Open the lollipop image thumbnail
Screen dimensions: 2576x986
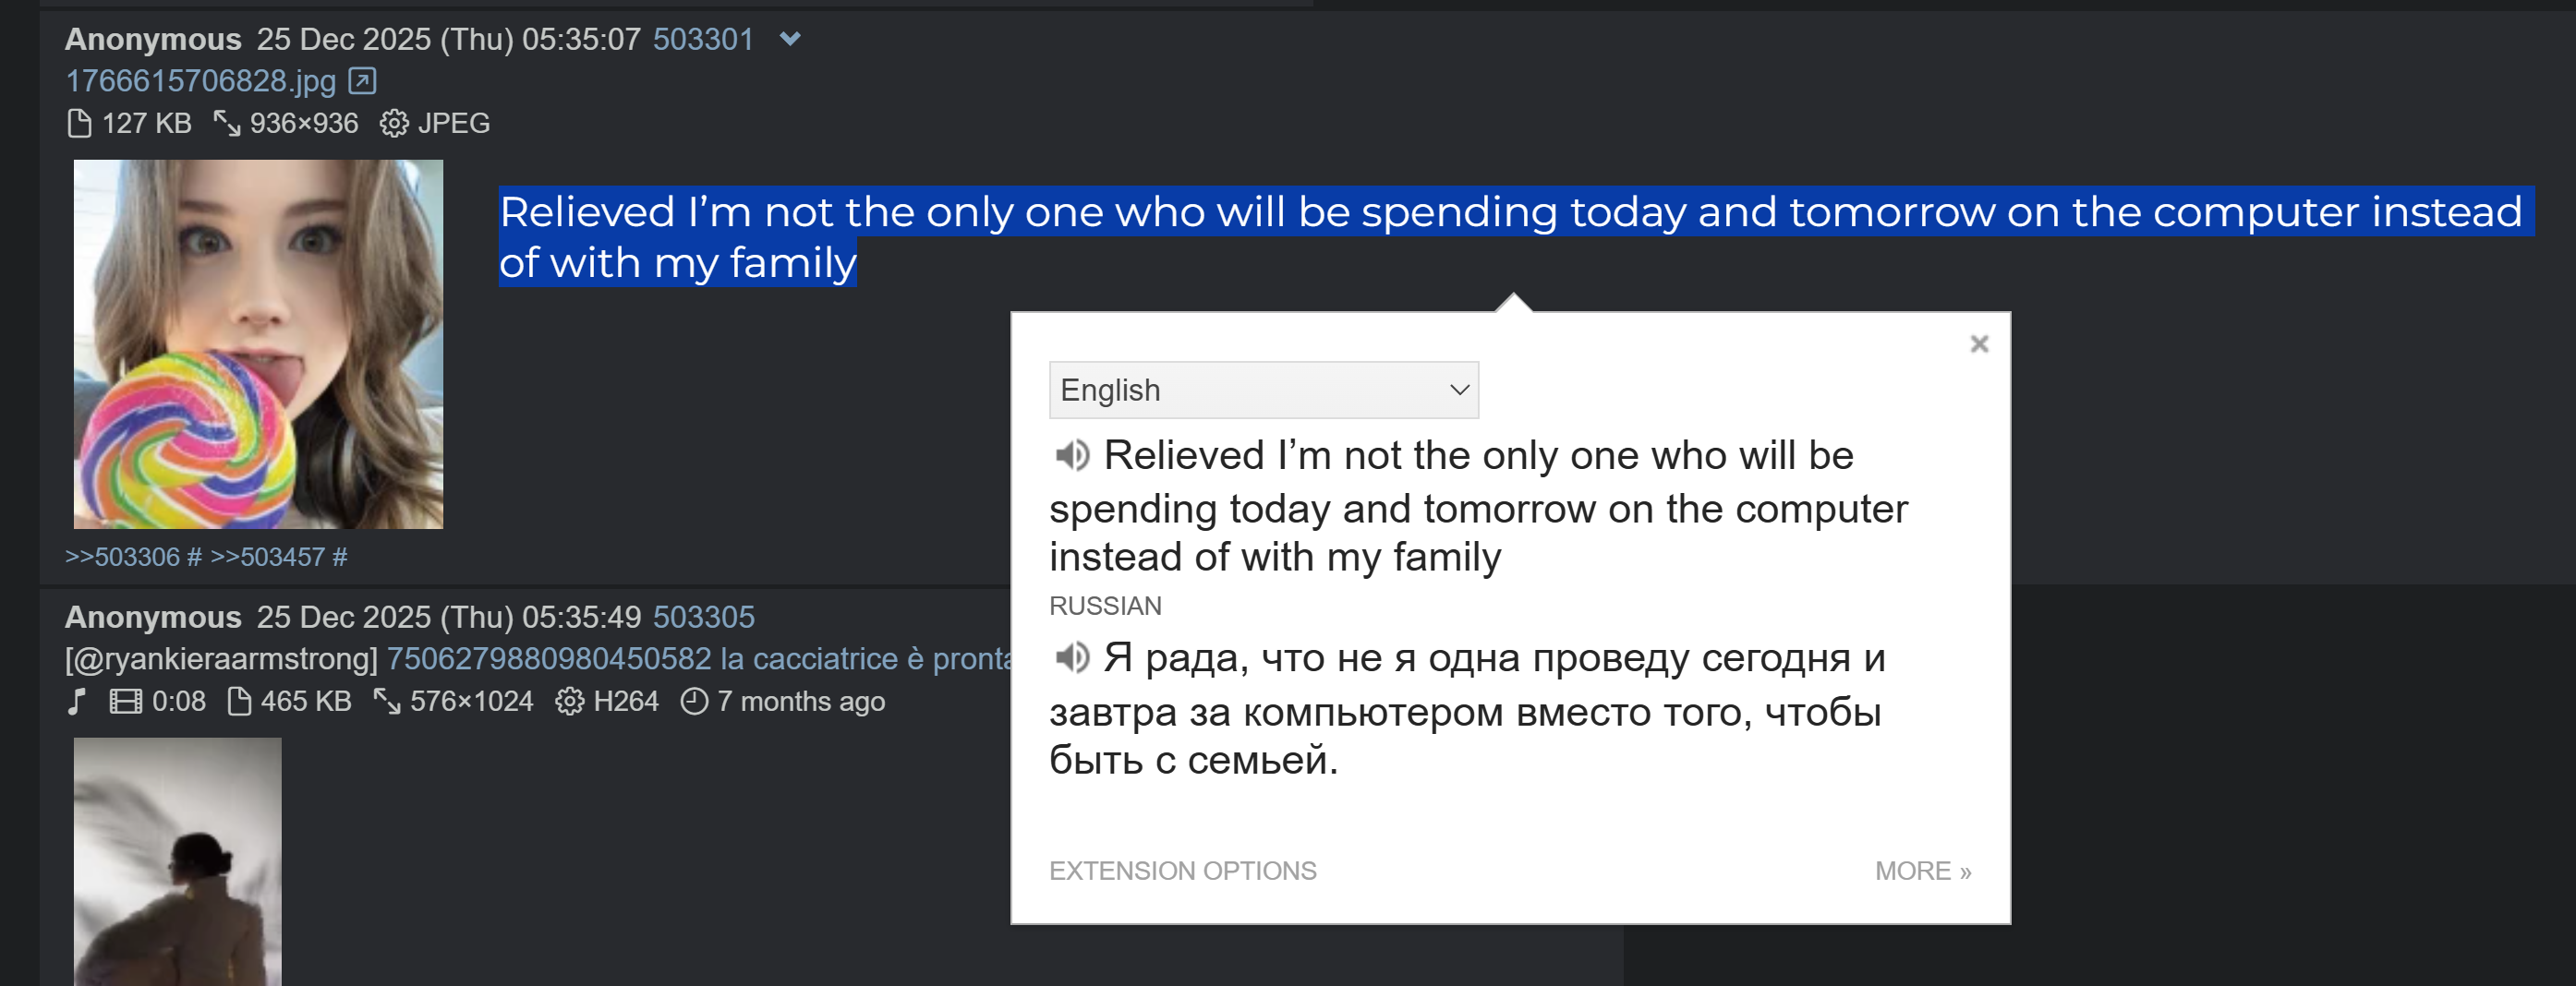pos(258,344)
